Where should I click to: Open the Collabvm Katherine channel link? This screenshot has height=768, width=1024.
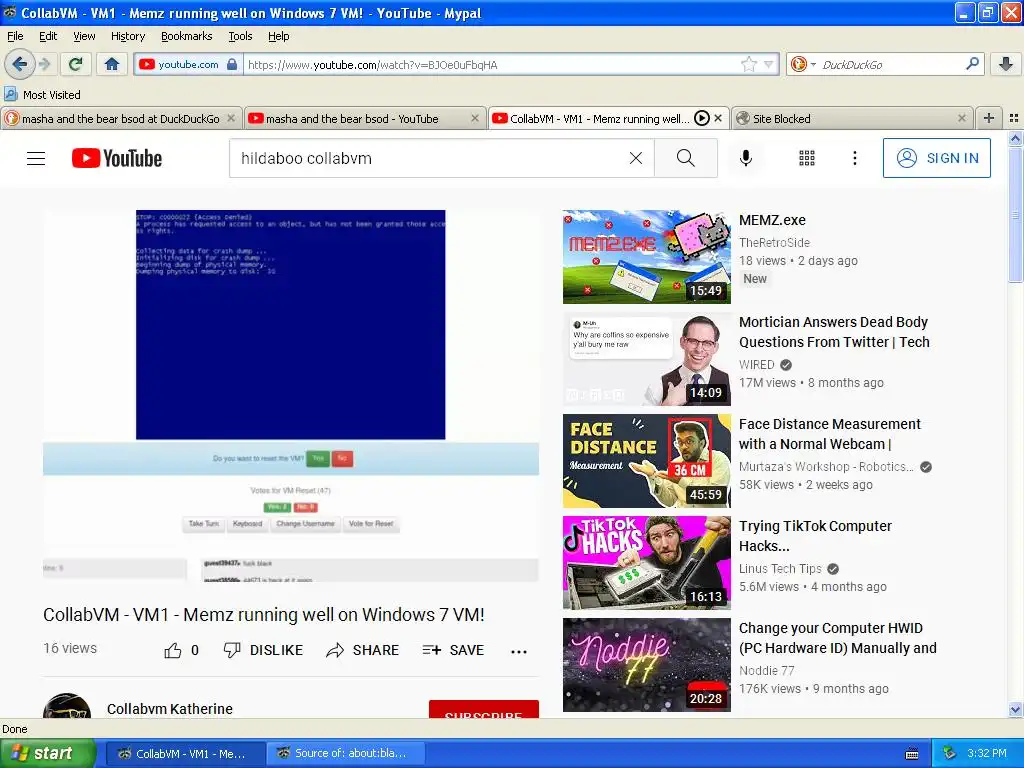pos(170,709)
